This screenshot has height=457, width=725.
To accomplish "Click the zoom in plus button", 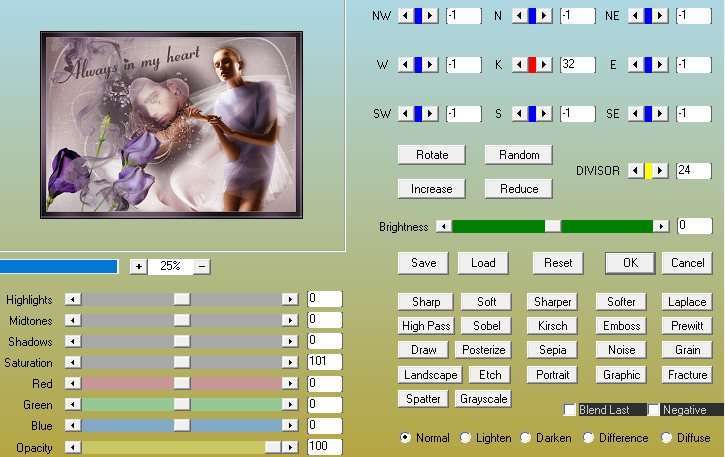I will click(x=138, y=266).
